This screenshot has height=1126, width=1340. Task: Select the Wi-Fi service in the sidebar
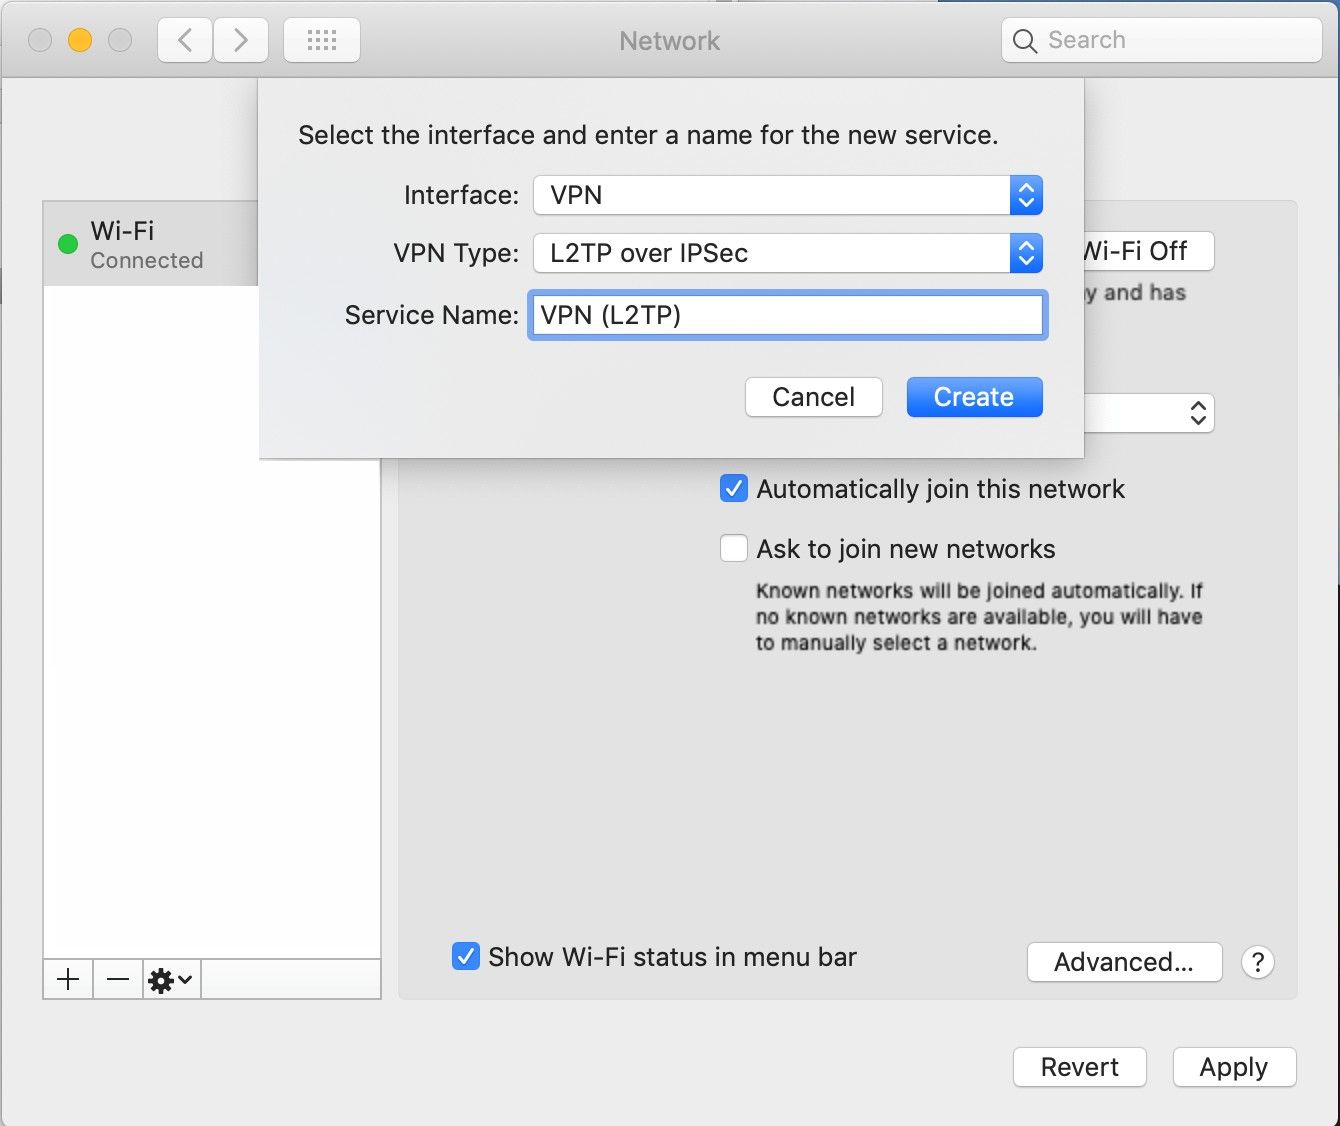pyautogui.click(x=150, y=243)
